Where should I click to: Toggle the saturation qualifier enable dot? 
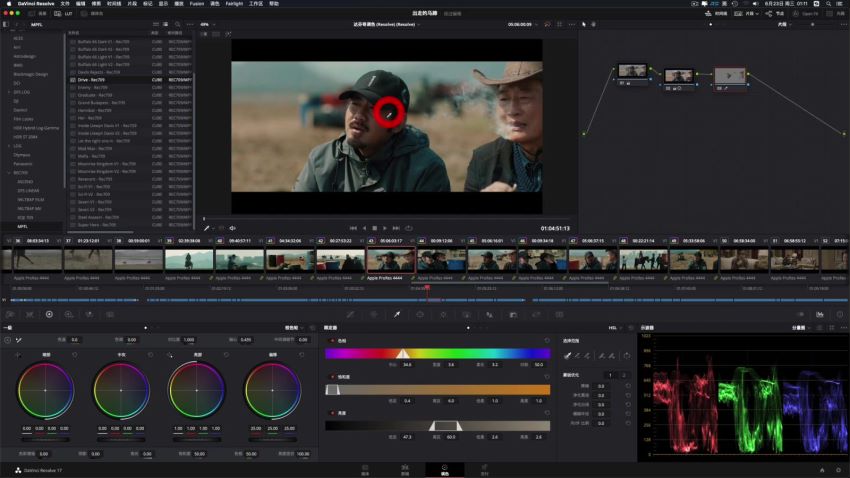click(x=332, y=377)
